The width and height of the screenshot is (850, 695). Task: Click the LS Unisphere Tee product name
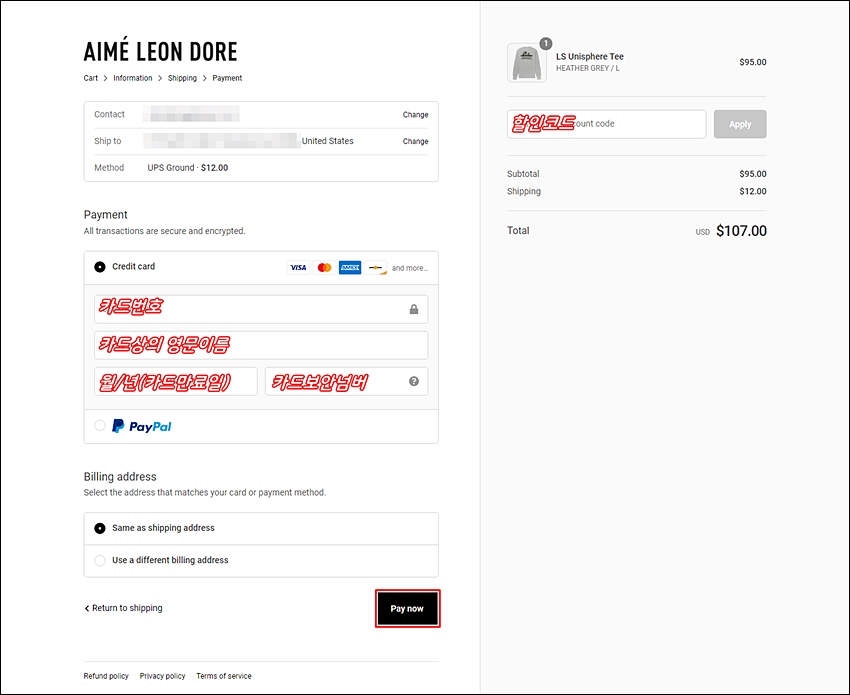pos(590,56)
